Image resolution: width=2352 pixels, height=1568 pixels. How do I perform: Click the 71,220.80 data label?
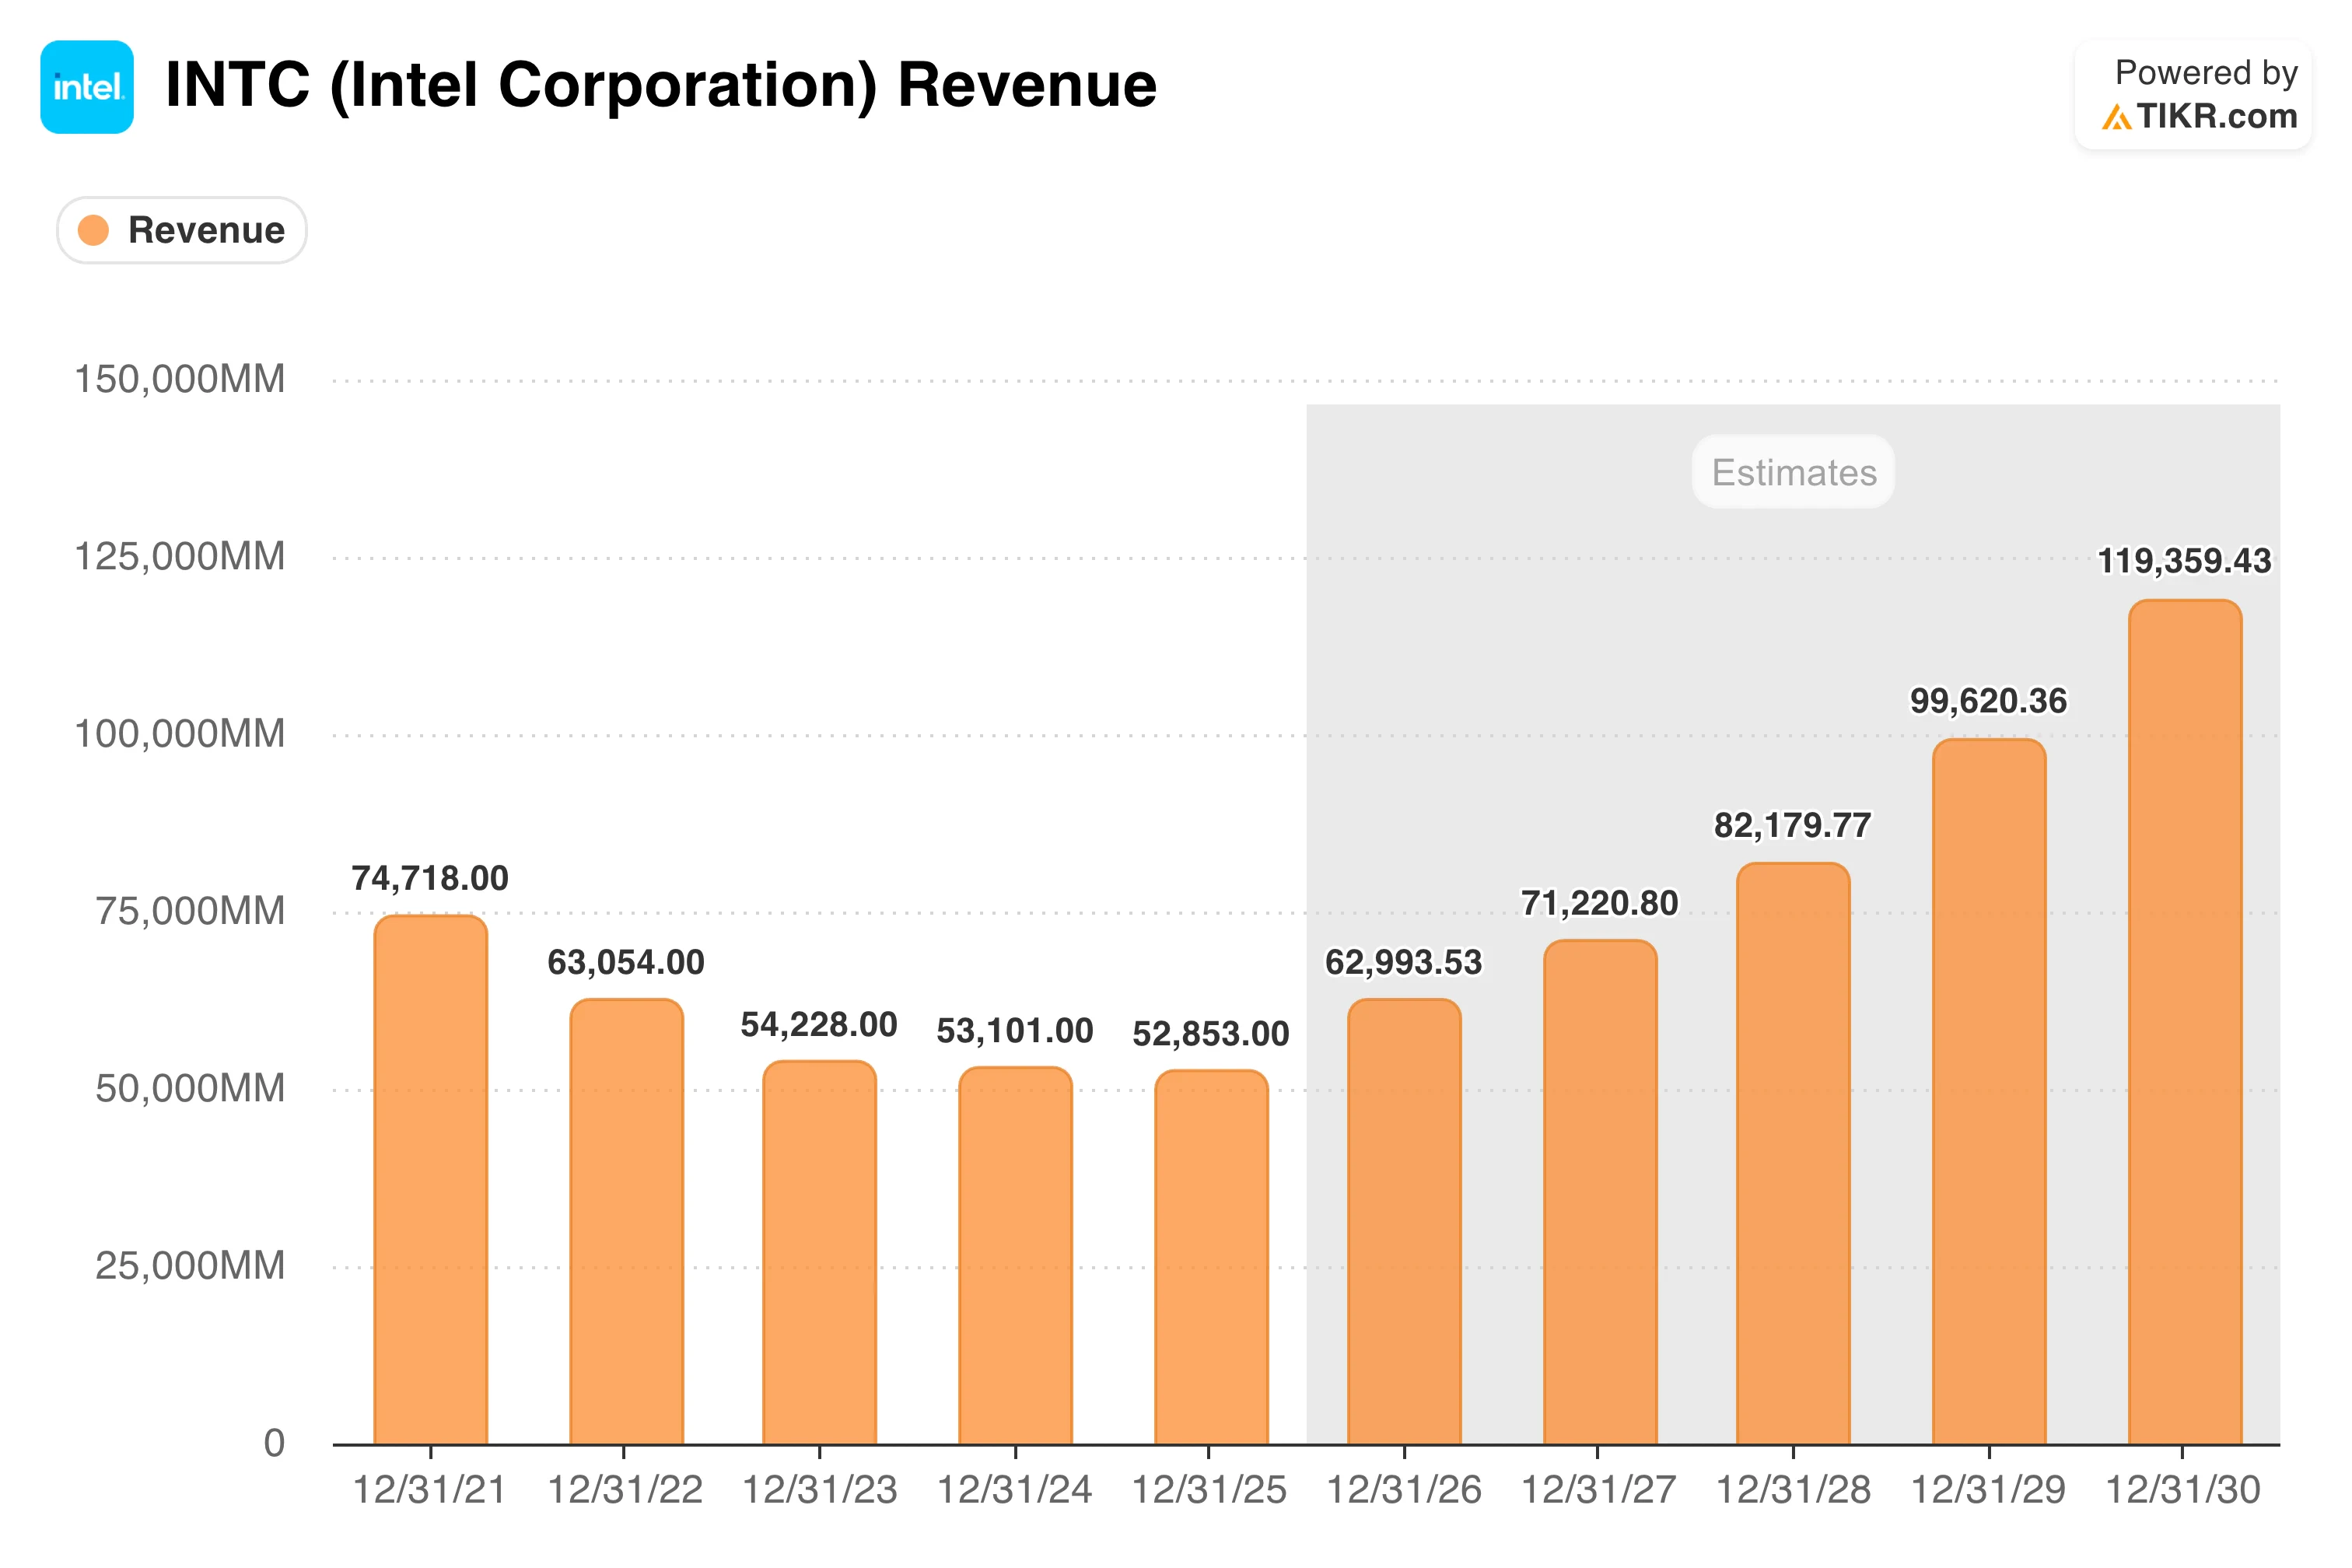click(1600, 903)
